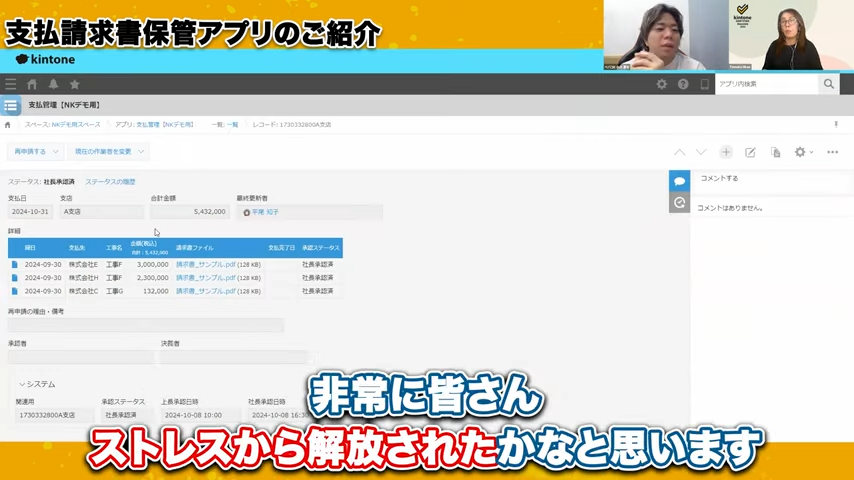Click the amount cell 132,000
This screenshot has height=480, width=854.
155,291
